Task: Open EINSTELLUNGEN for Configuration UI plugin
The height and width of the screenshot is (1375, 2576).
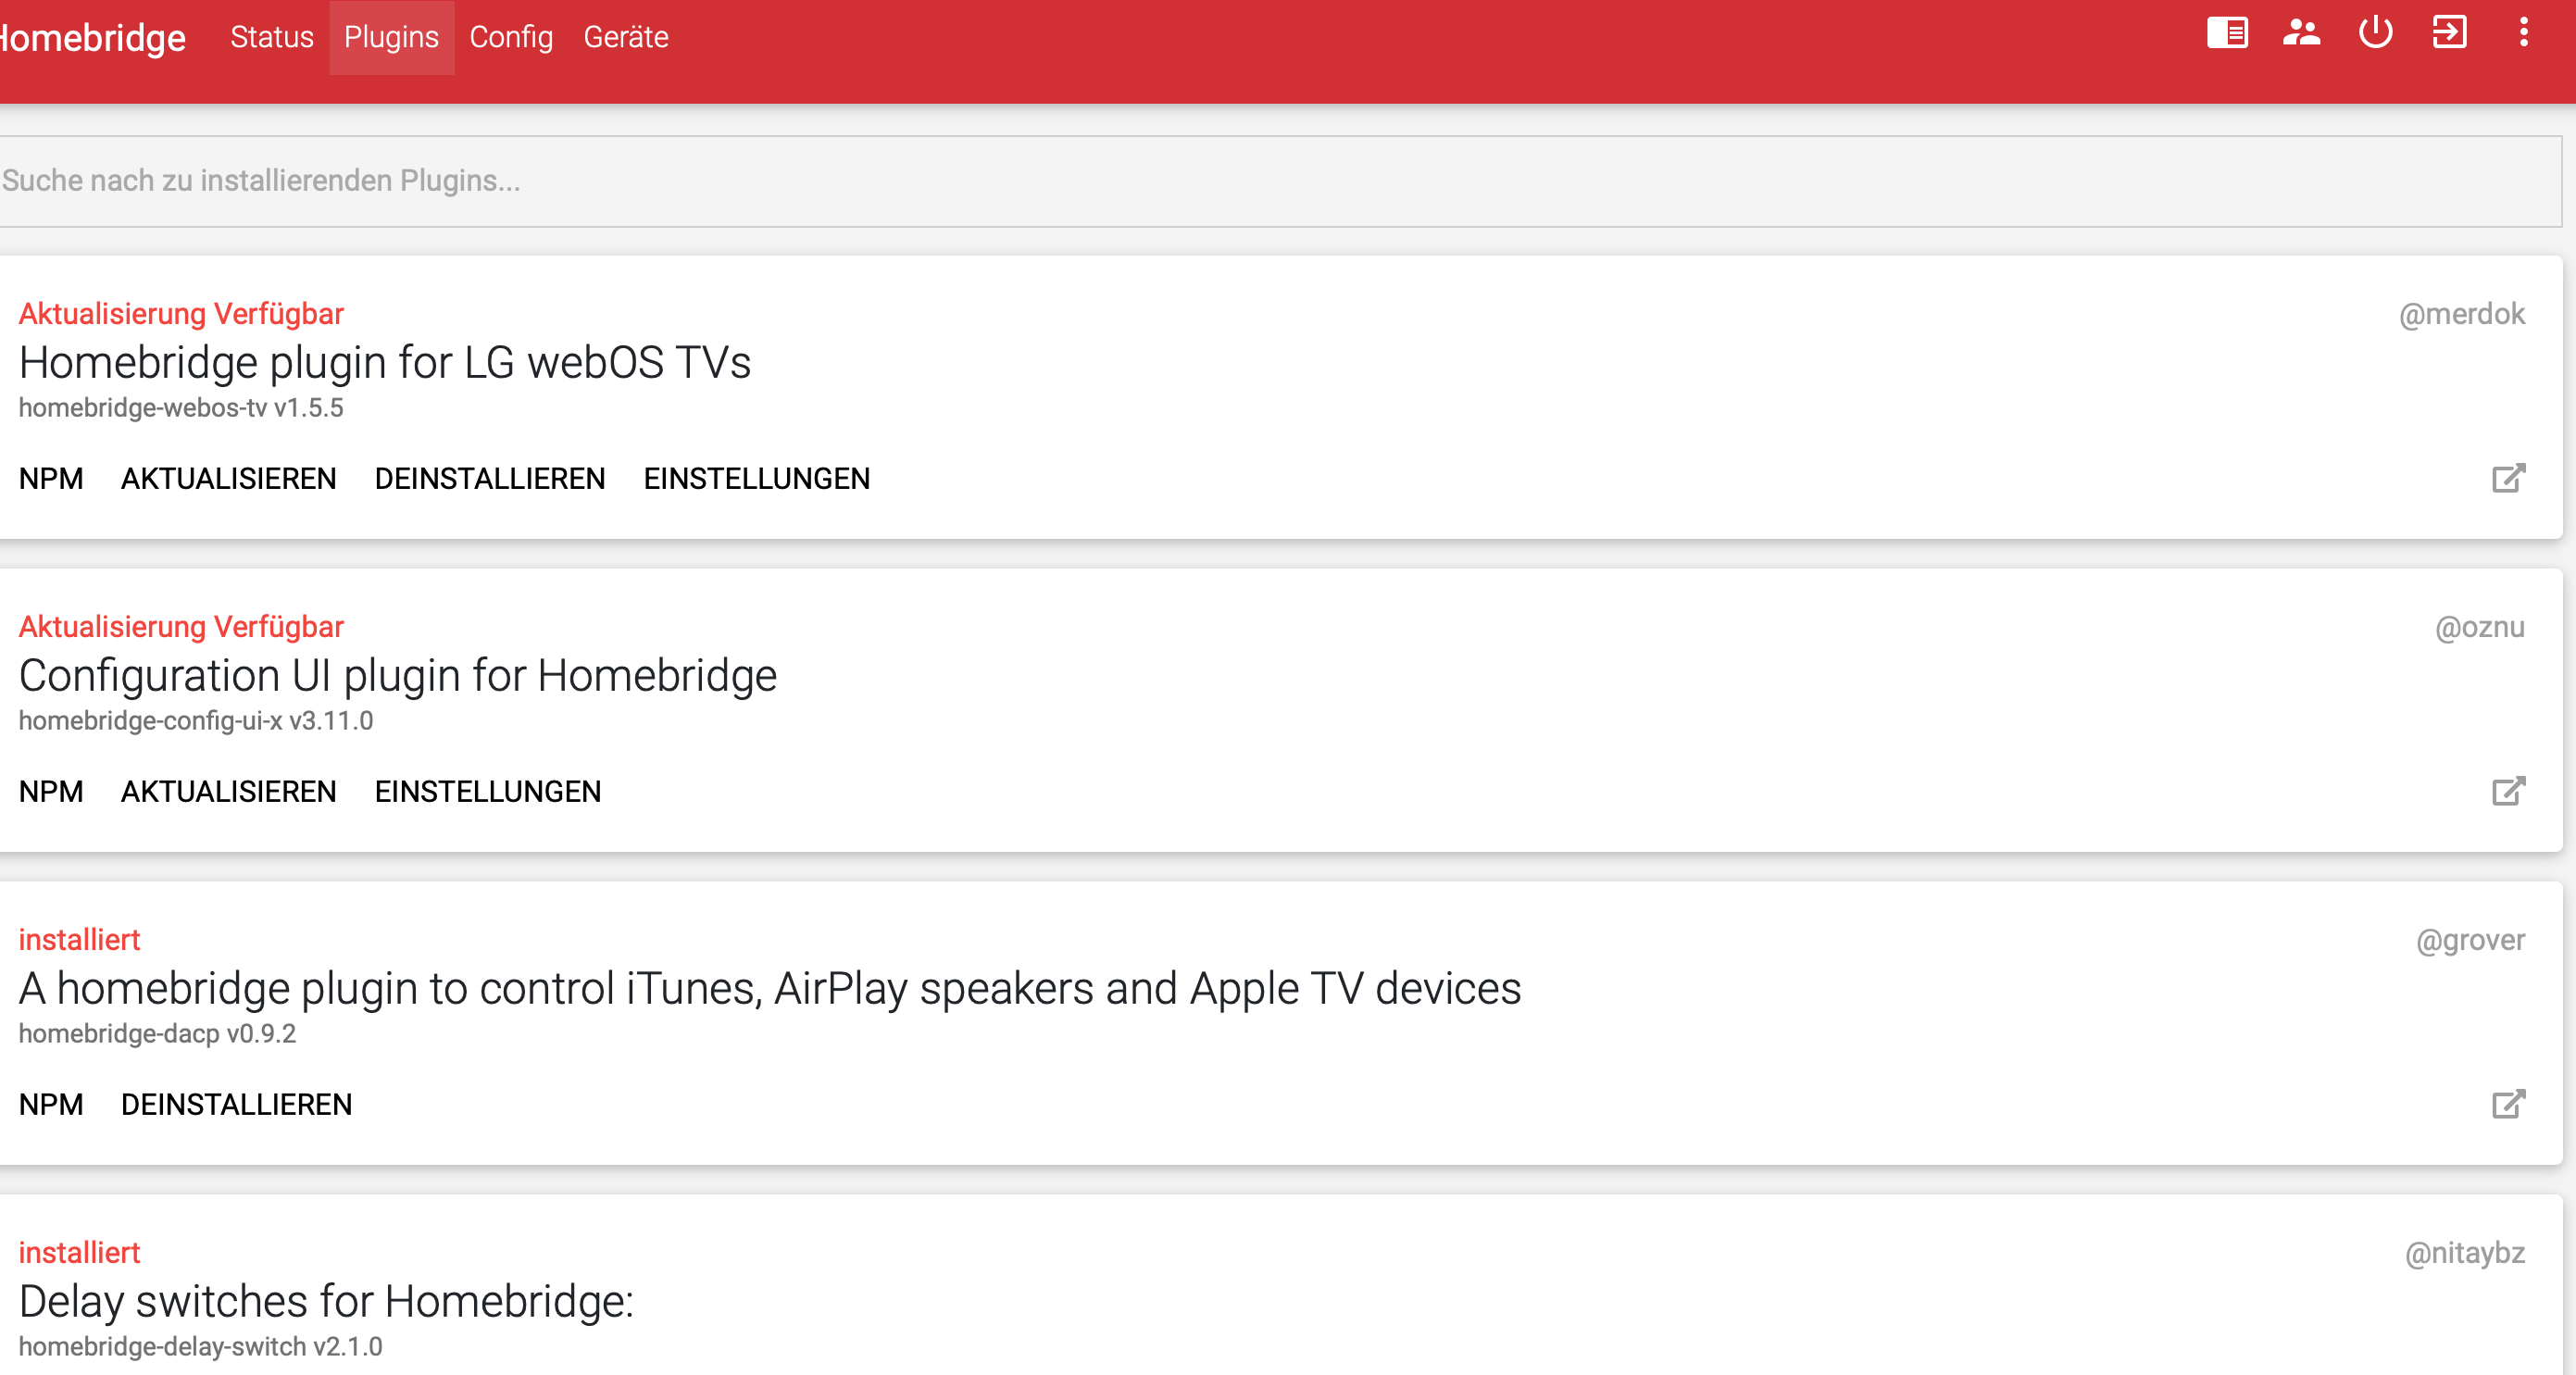Action: tap(488, 792)
